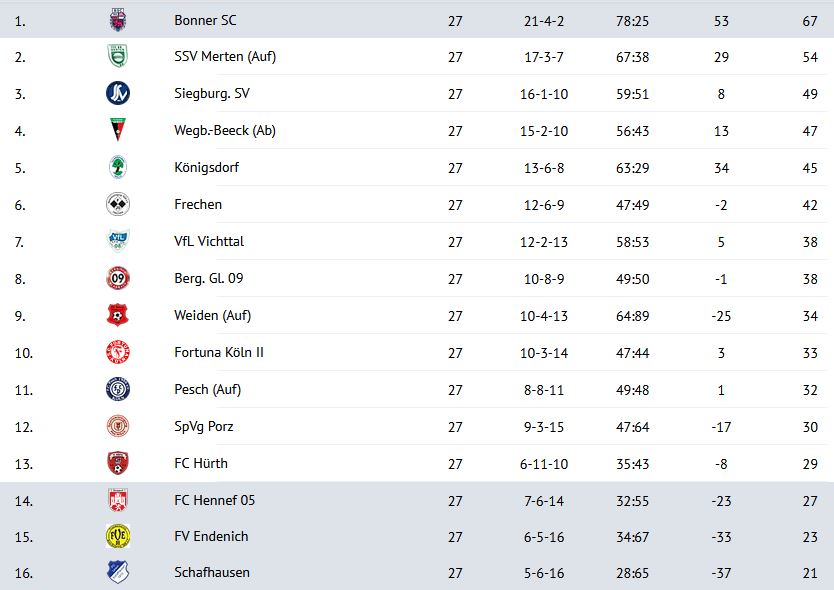834x590 pixels.
Task: Click the FV Endenich yellow crest
Action: pos(118,537)
